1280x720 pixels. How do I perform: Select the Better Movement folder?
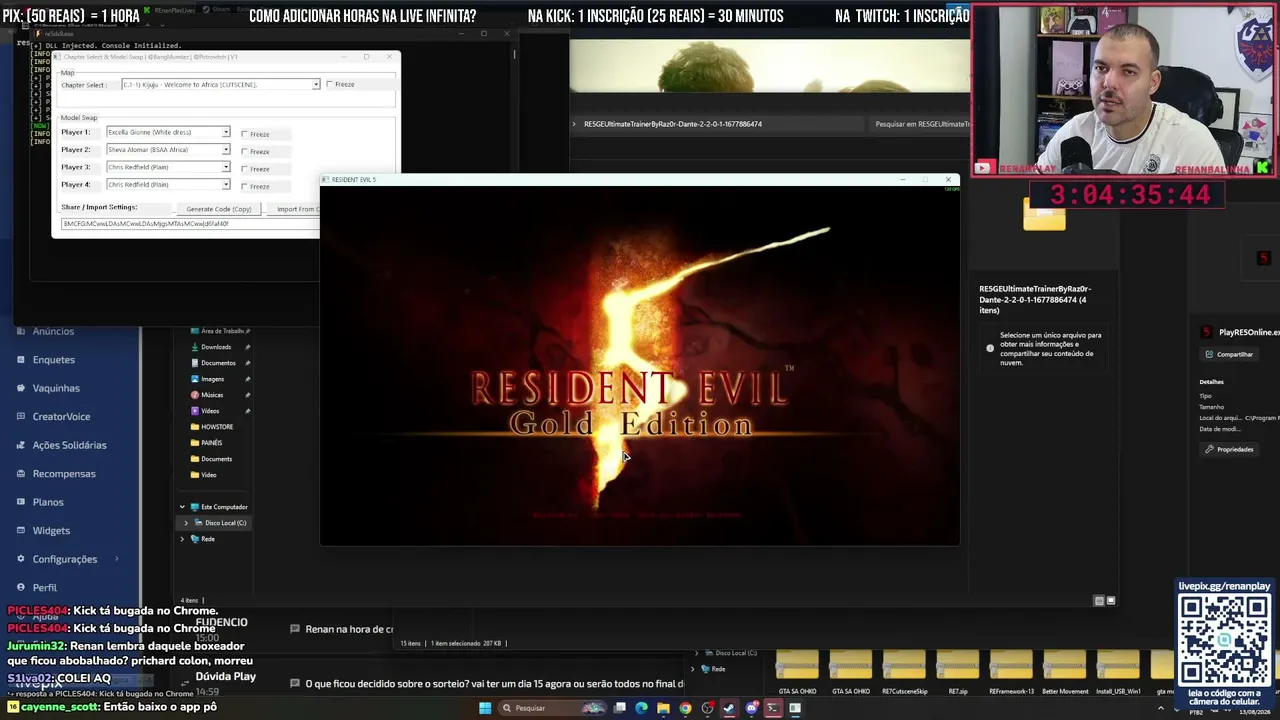1065,670
